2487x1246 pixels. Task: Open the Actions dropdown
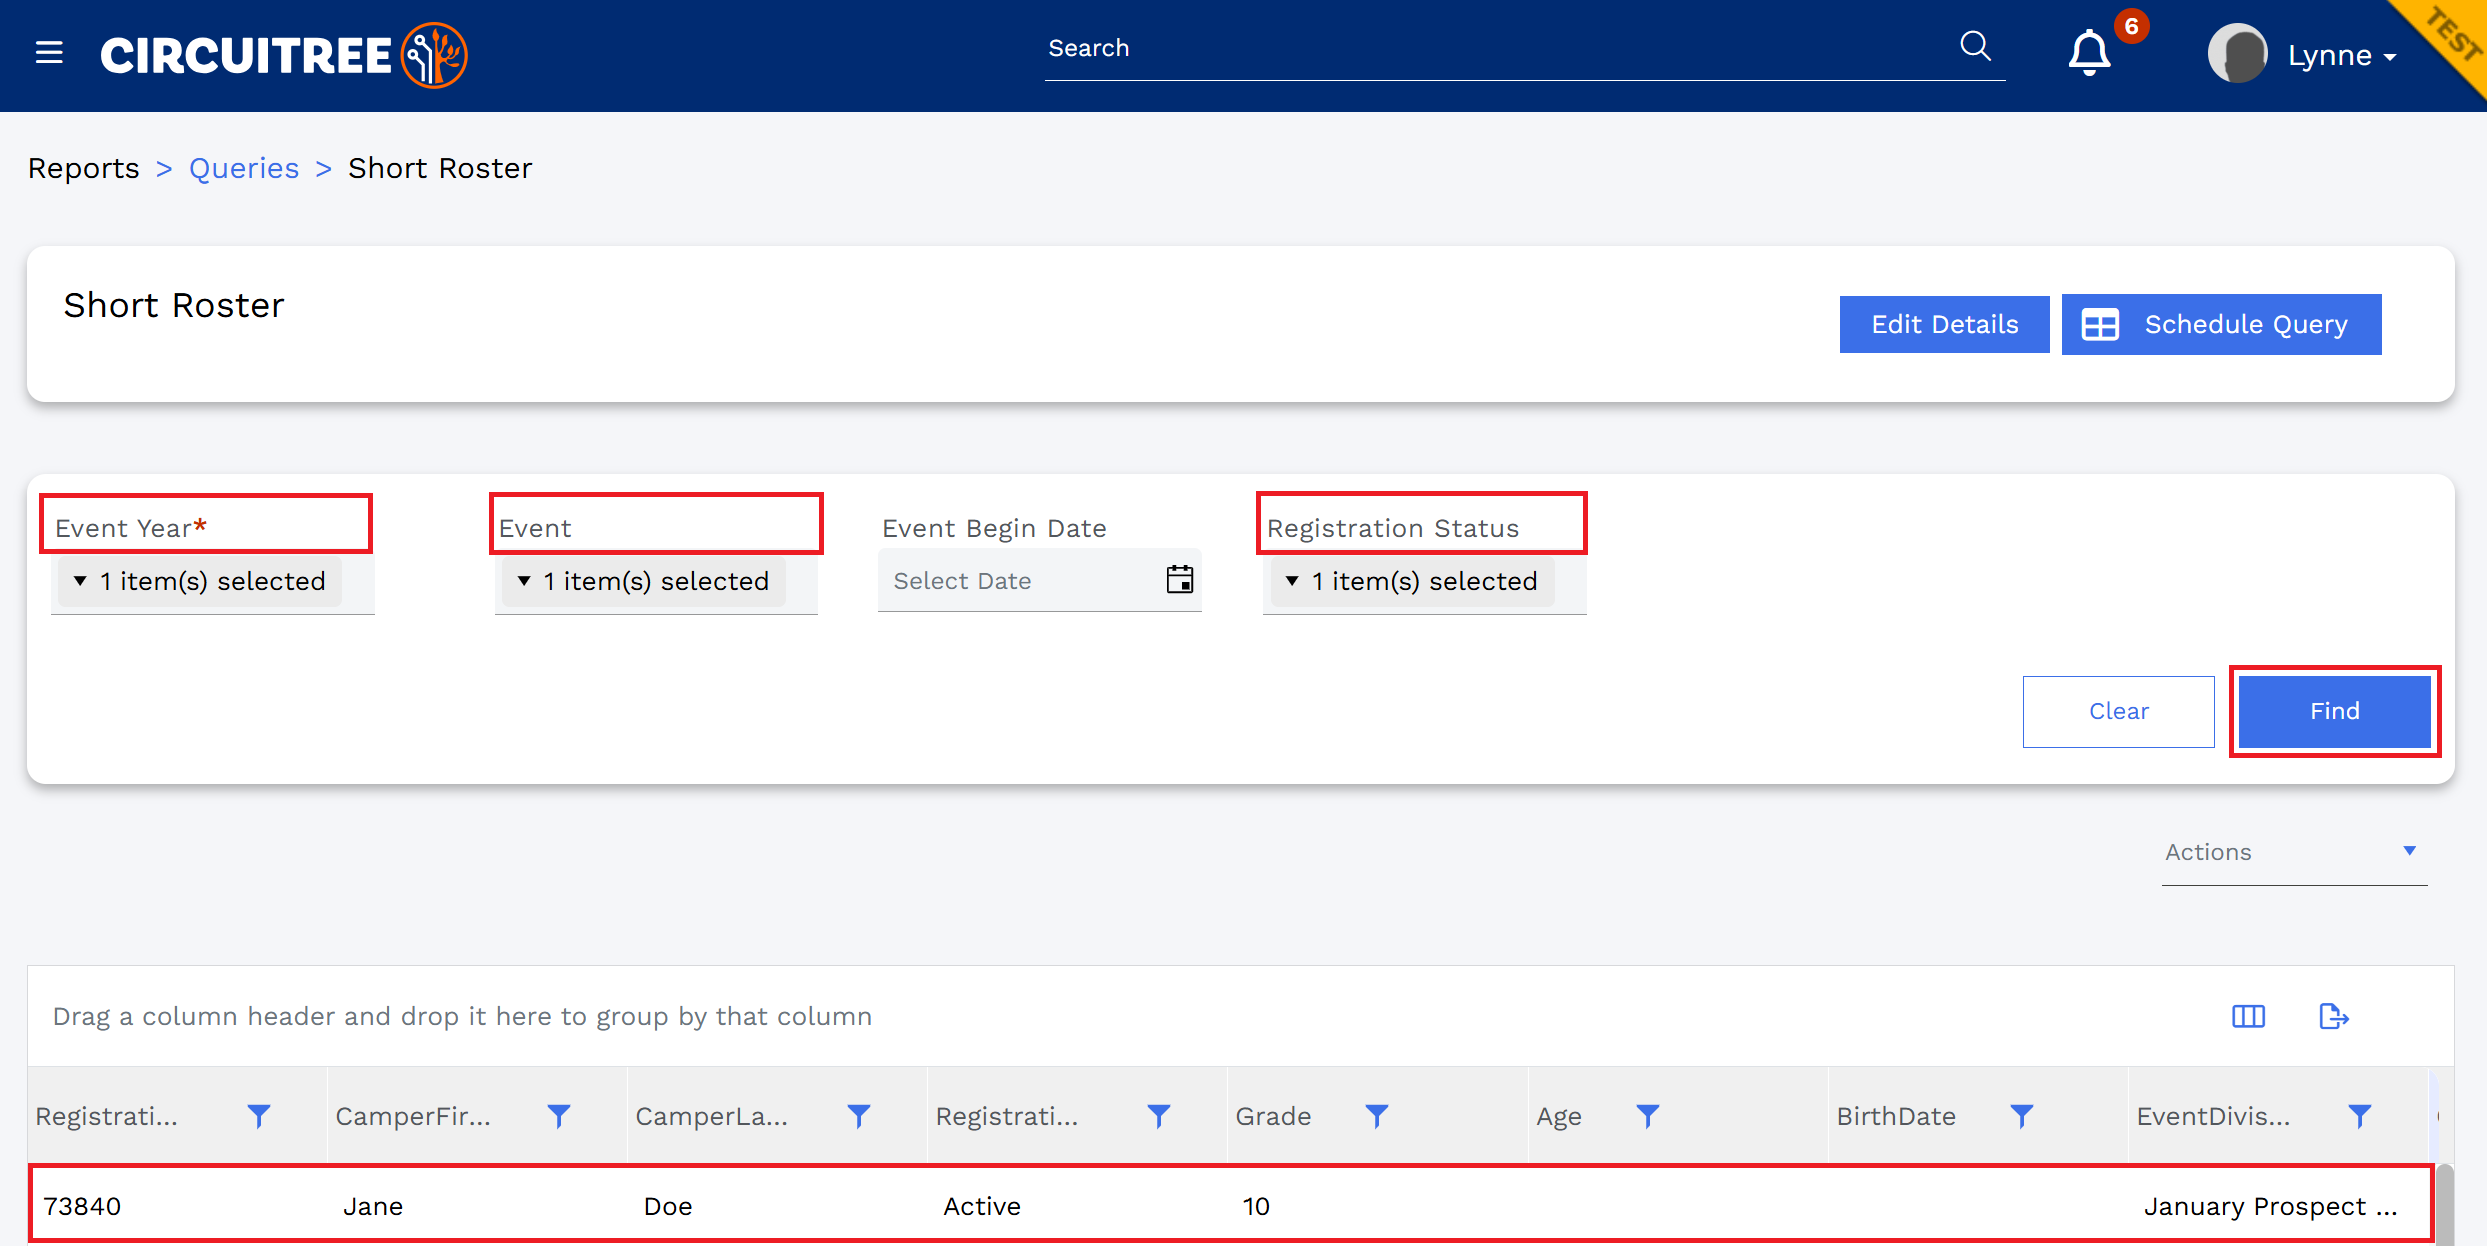click(x=2293, y=852)
